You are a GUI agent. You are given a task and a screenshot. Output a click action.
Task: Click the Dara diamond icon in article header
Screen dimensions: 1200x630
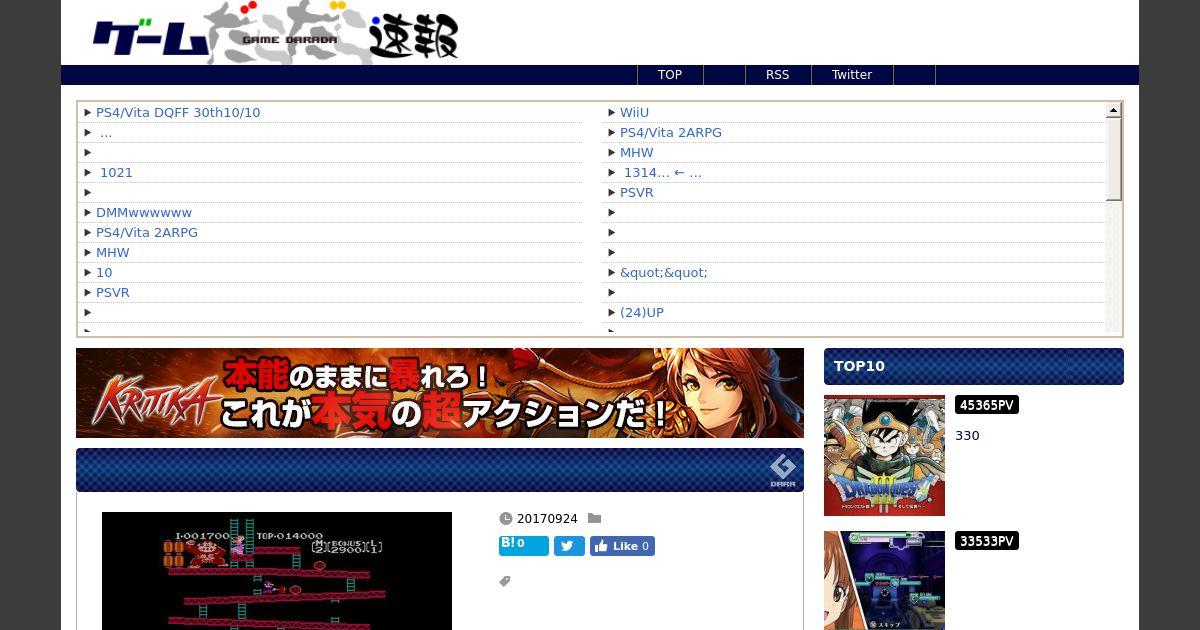[782, 470]
